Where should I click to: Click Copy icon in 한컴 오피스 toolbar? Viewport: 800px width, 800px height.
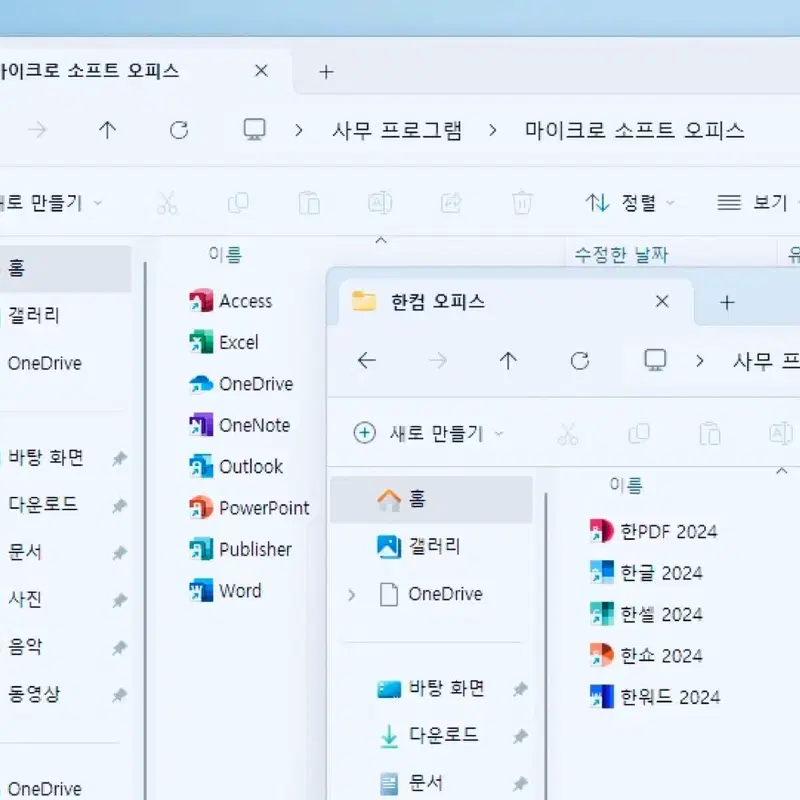click(x=639, y=434)
